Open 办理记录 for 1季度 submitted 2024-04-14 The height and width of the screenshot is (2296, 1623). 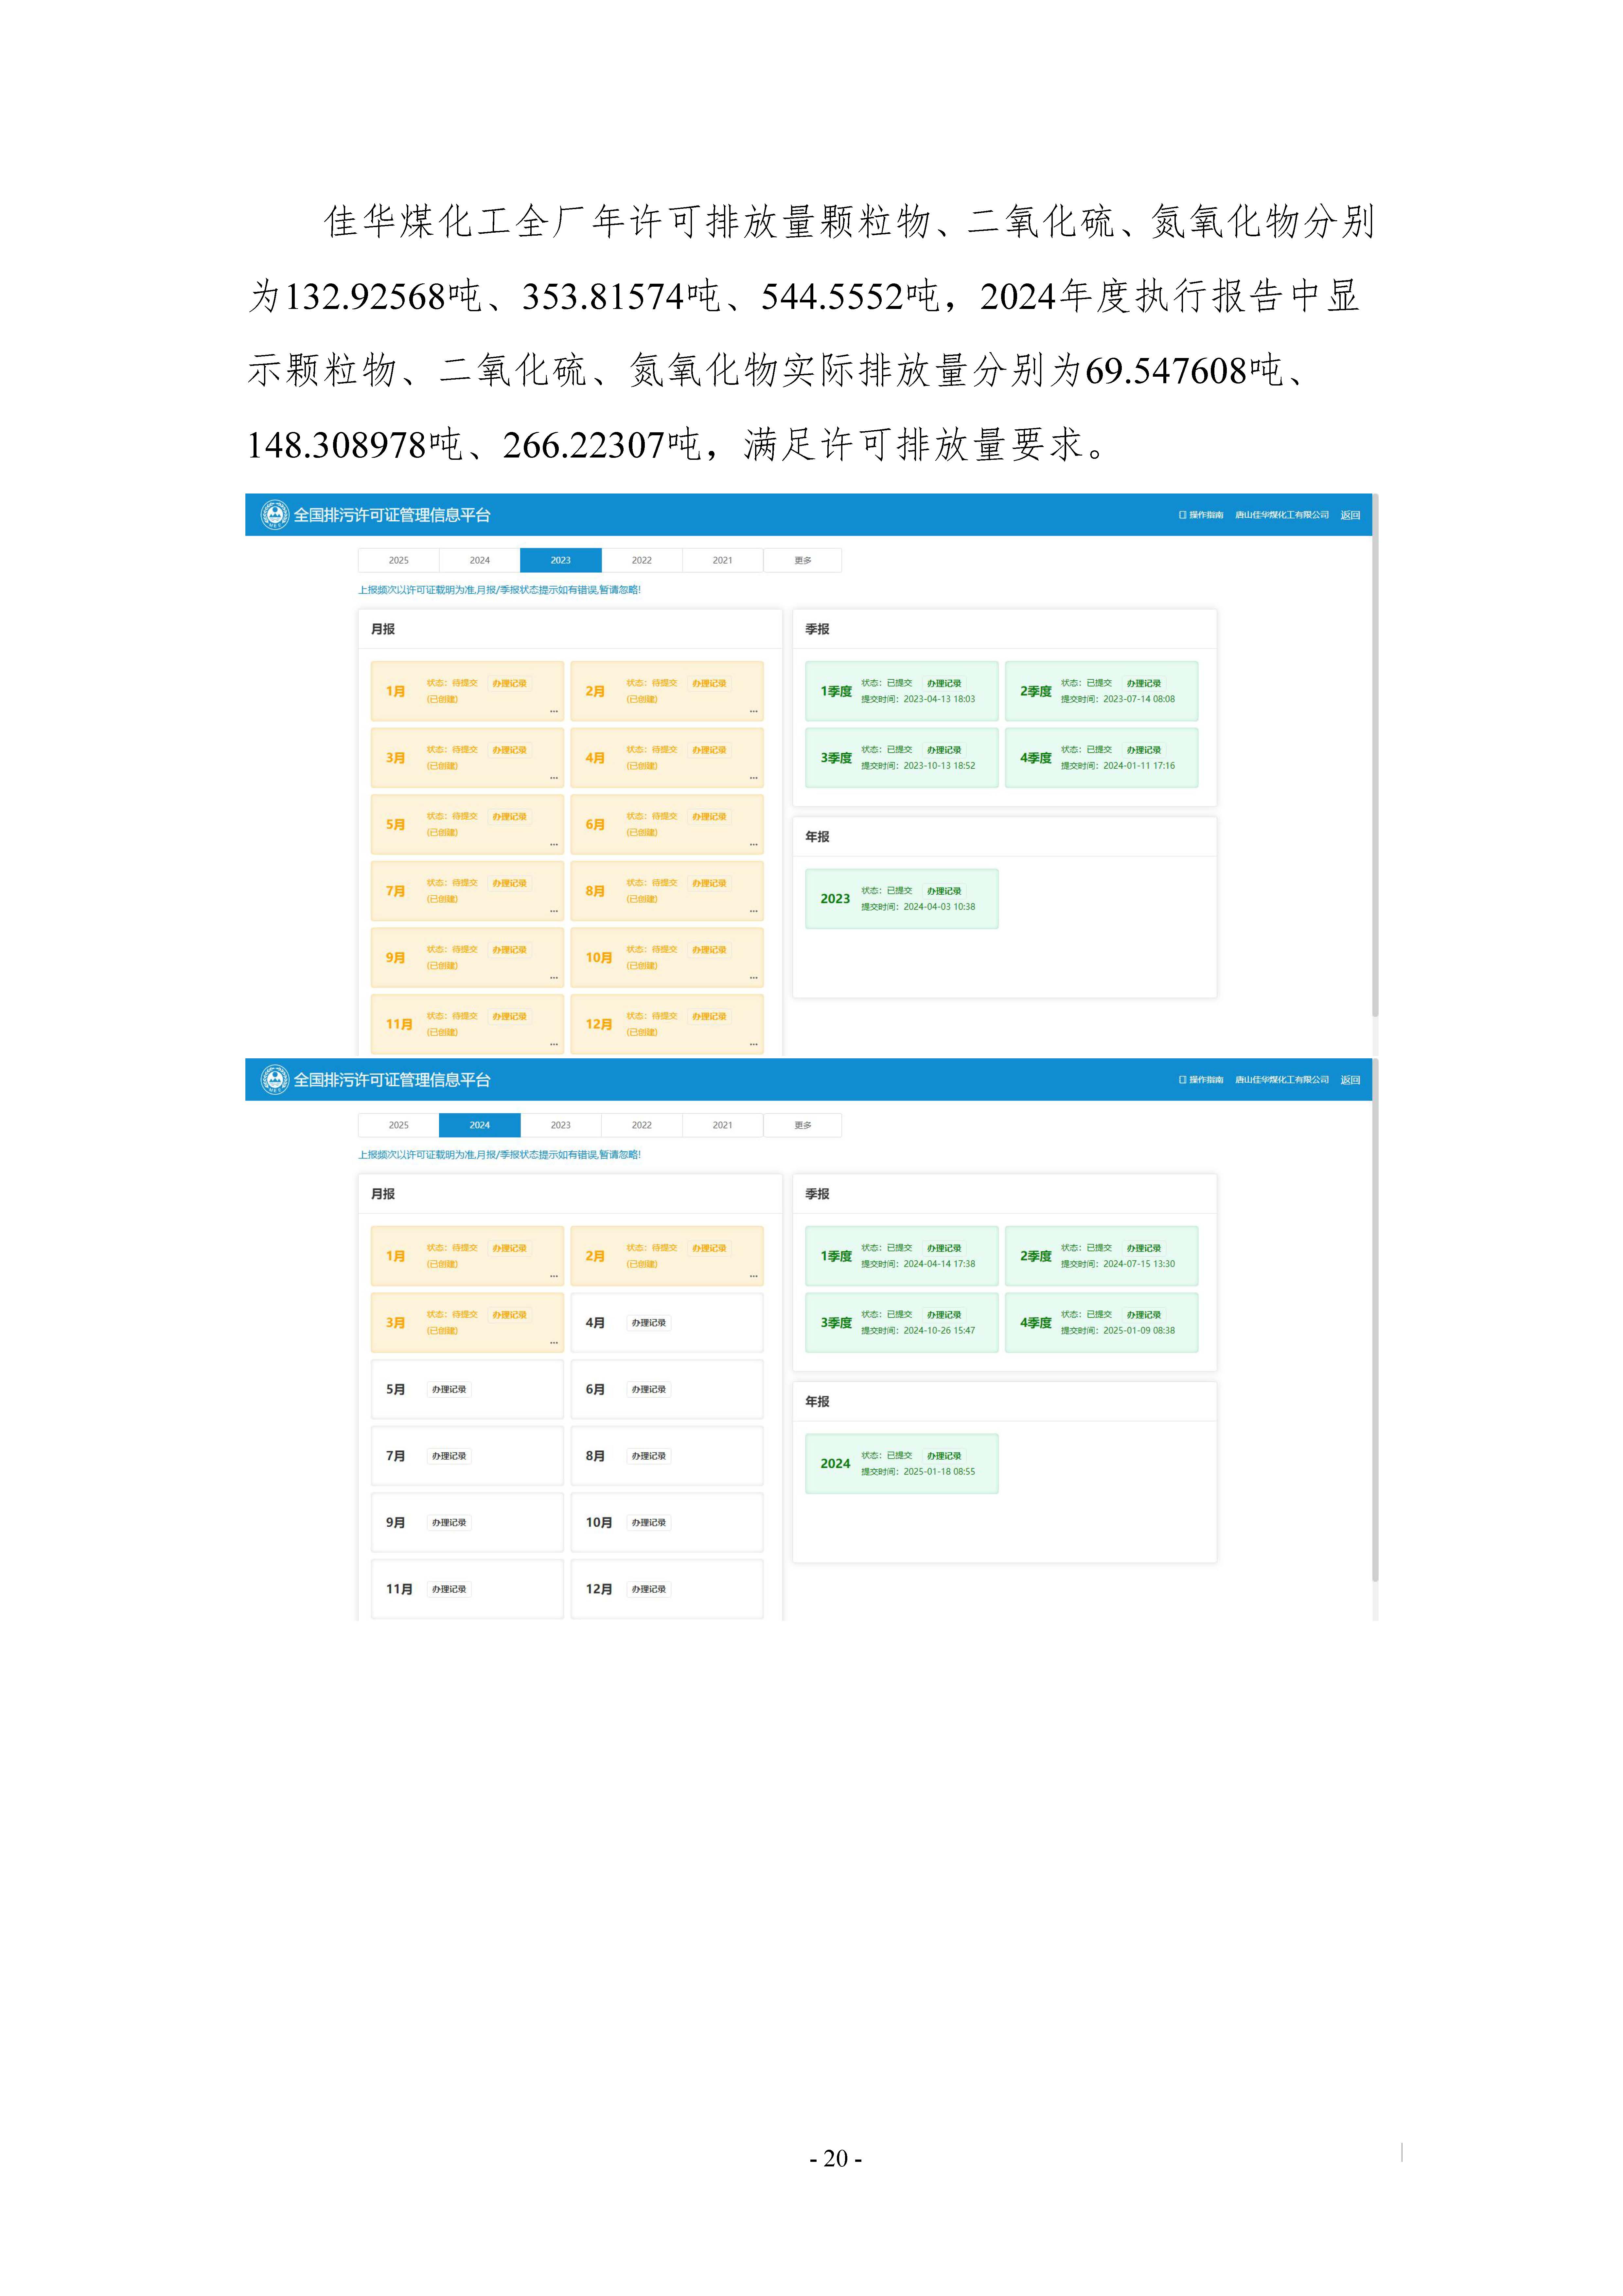pos(944,1248)
